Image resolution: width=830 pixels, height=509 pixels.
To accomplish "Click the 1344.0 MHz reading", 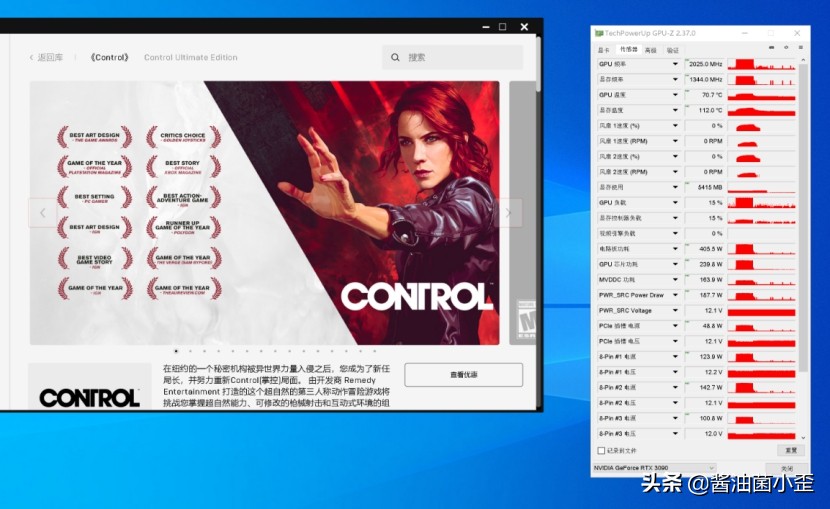I will click(x=704, y=79).
